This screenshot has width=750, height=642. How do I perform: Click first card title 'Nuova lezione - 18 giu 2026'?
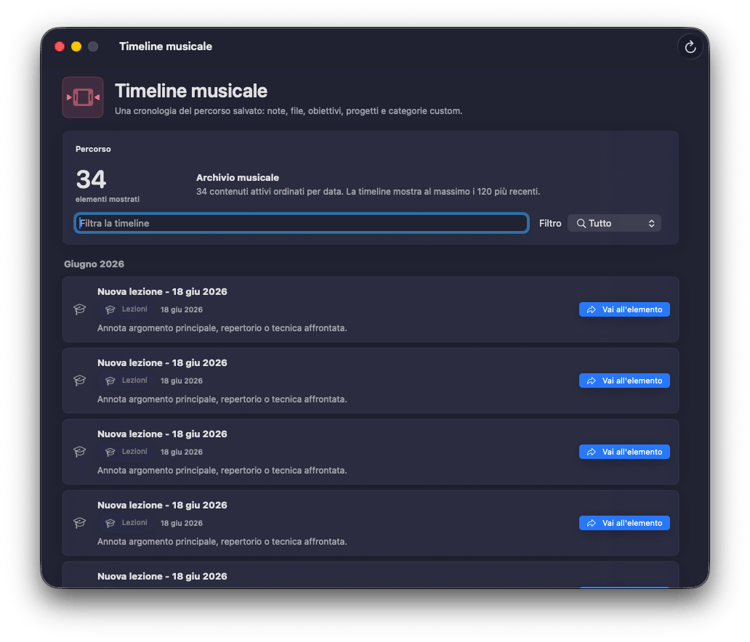162,292
